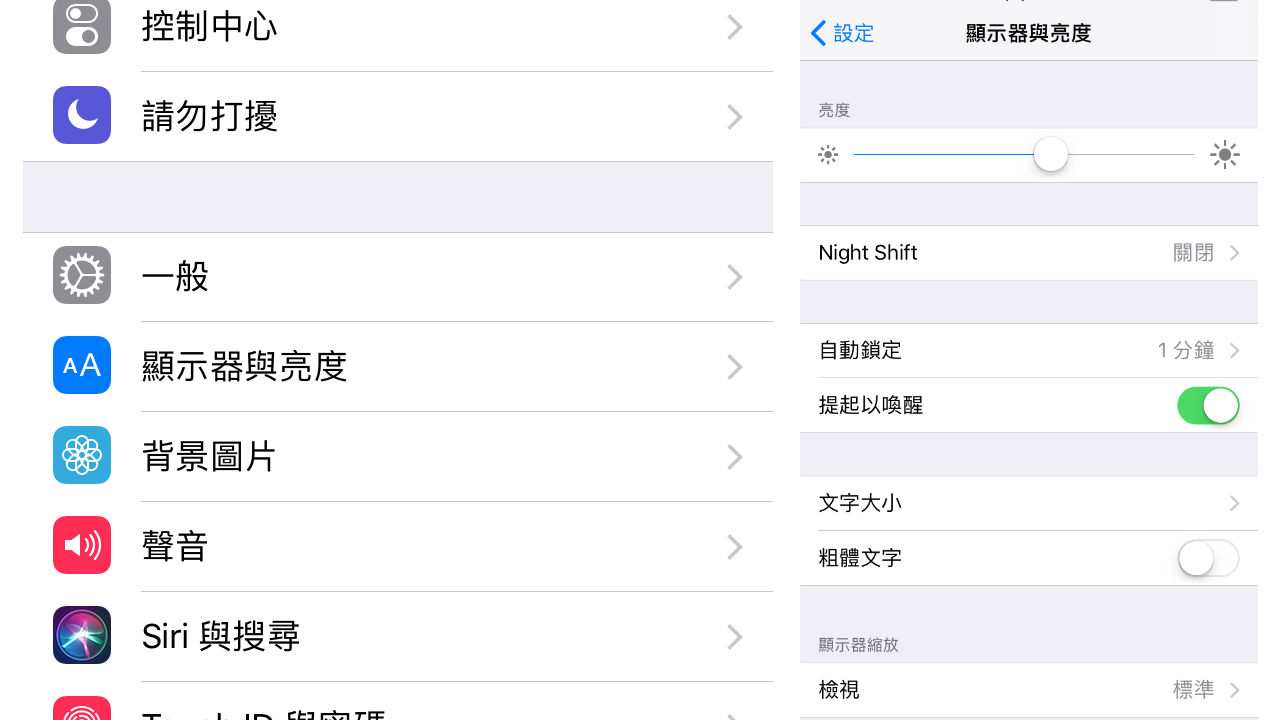This screenshot has height=720, width=1280.
Task: Turn off 提起以喚醒 switch
Action: [1208, 406]
